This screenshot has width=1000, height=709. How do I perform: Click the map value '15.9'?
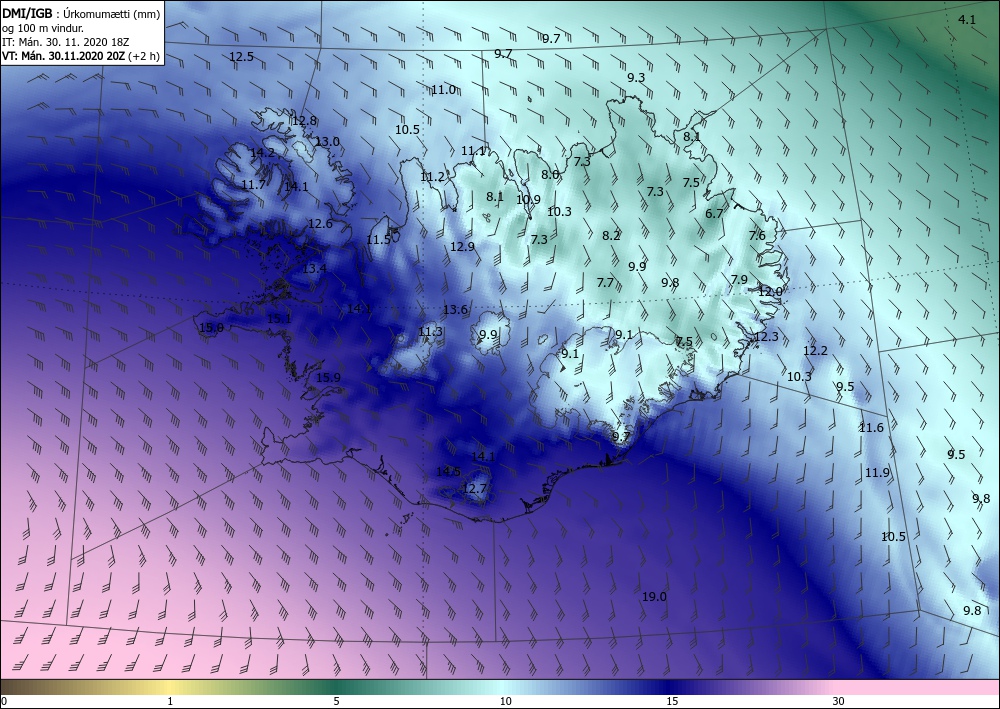(328, 377)
